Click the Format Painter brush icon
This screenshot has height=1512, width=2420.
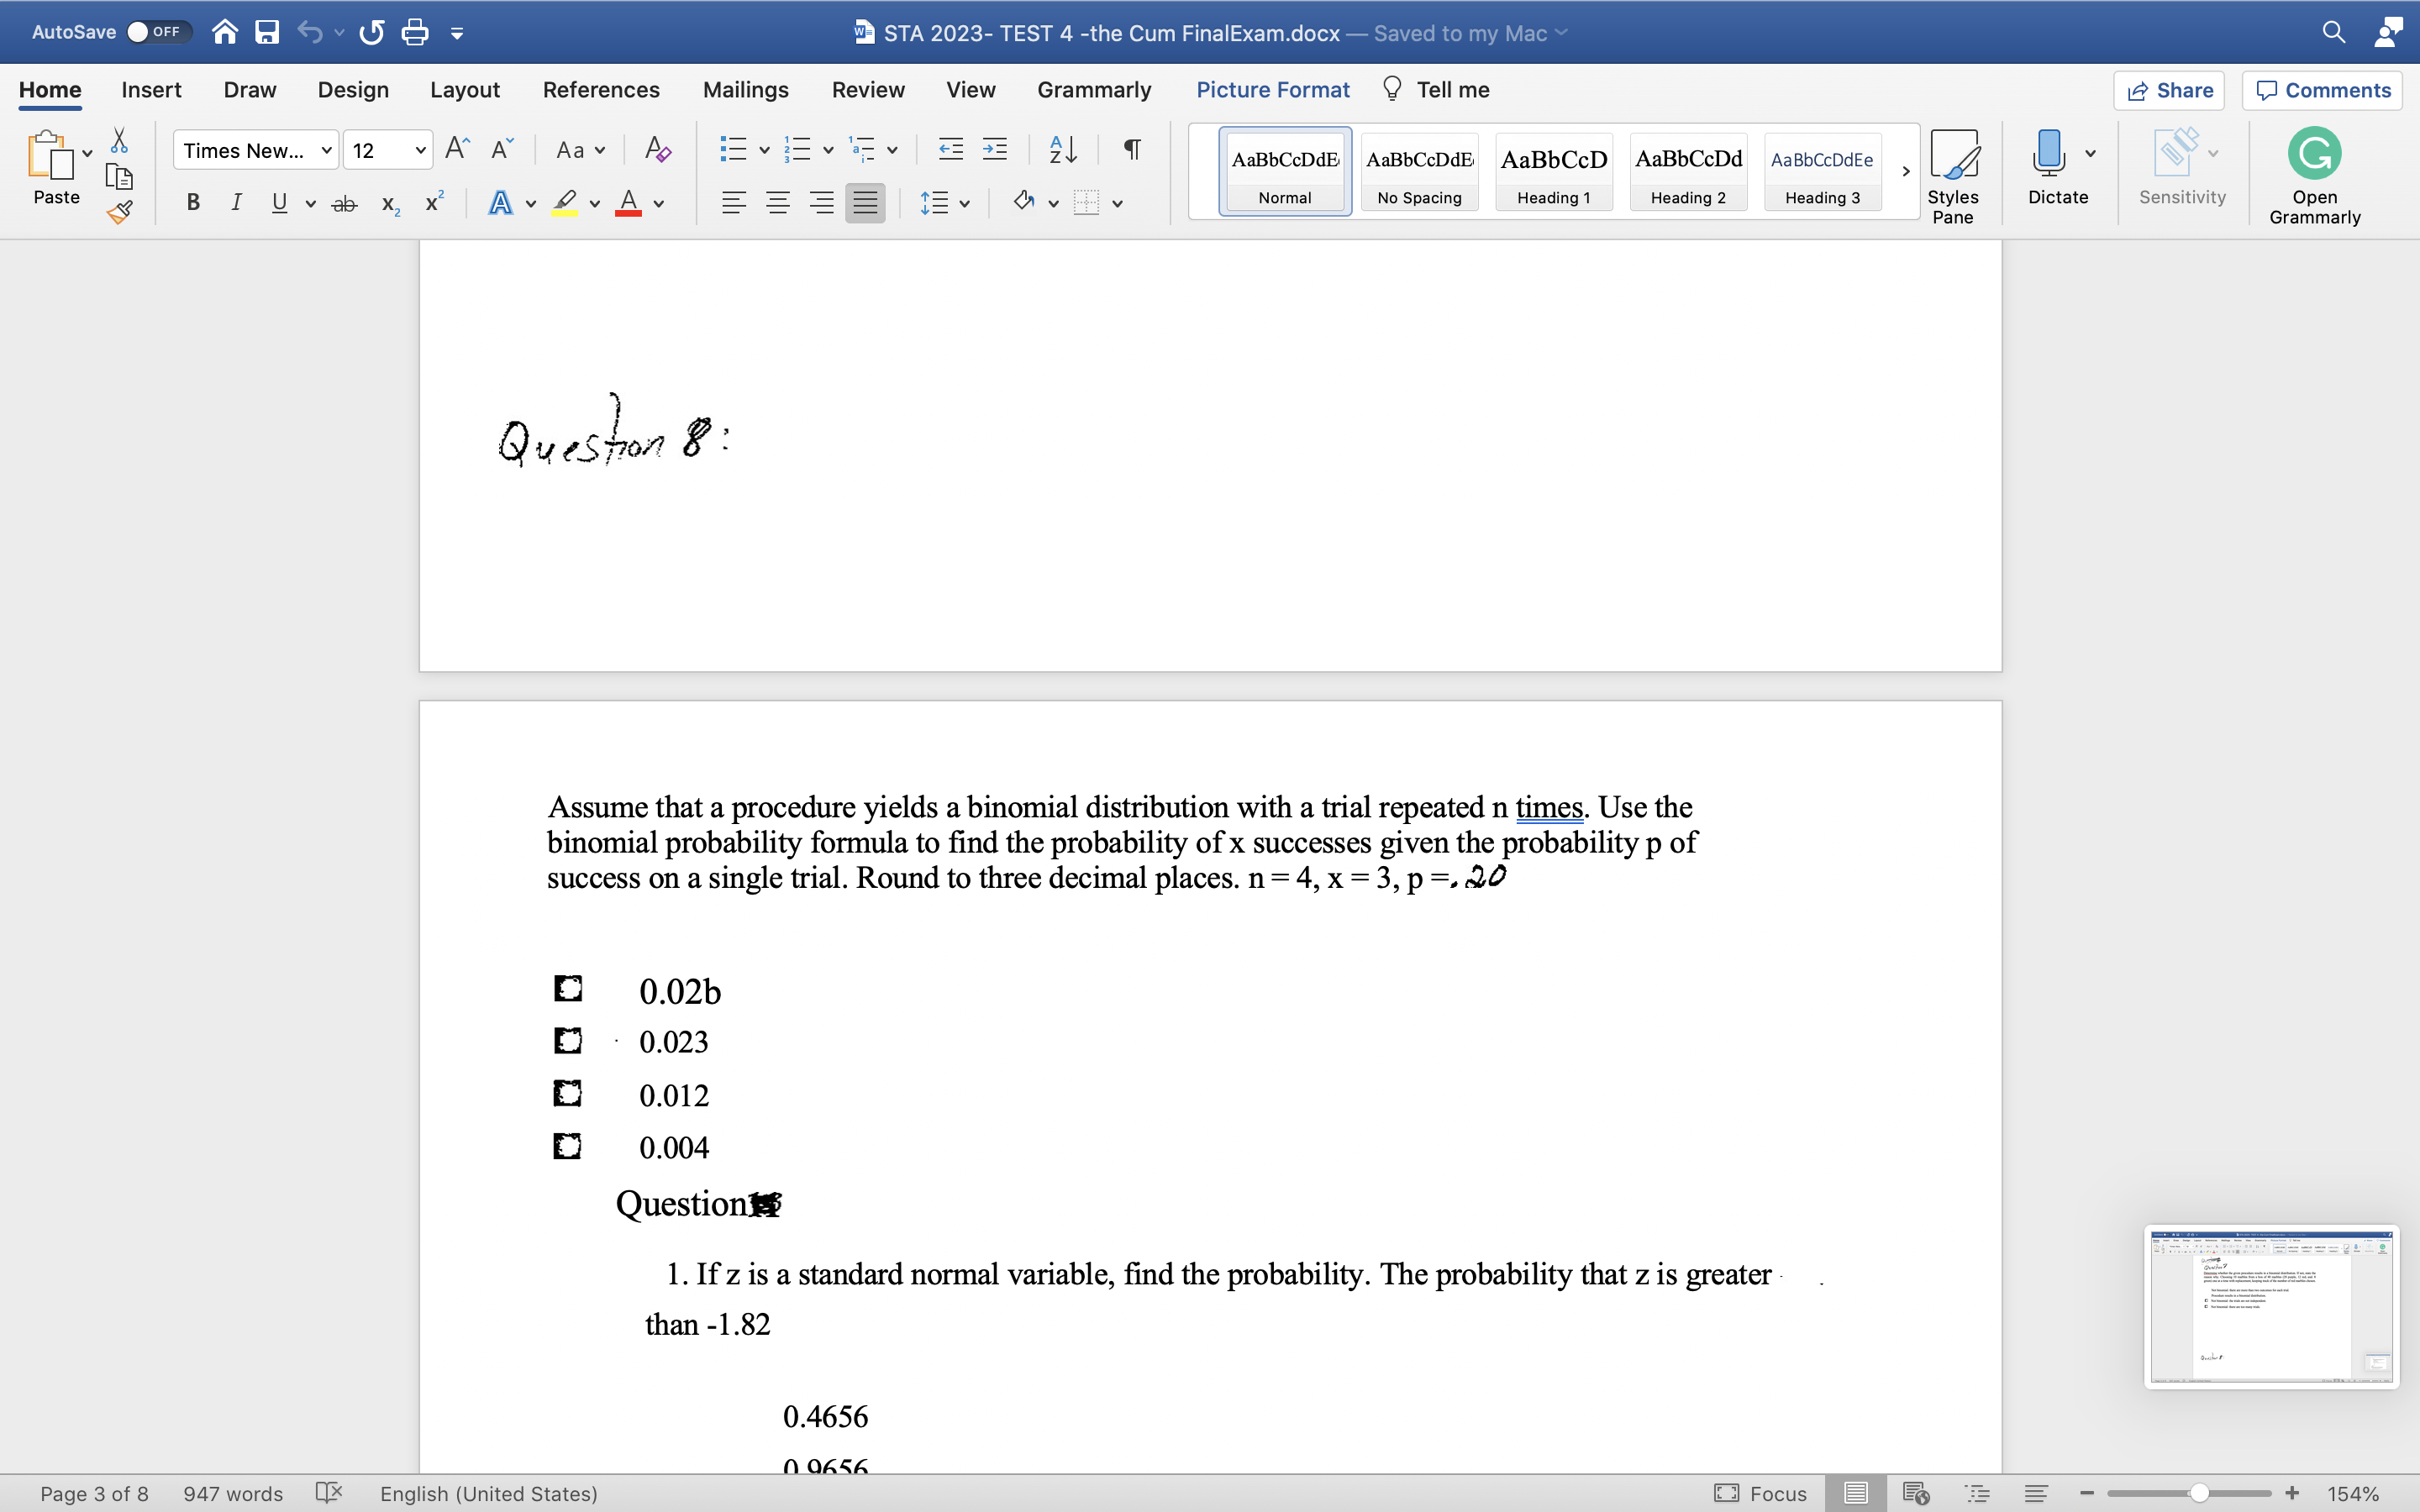[x=120, y=212]
